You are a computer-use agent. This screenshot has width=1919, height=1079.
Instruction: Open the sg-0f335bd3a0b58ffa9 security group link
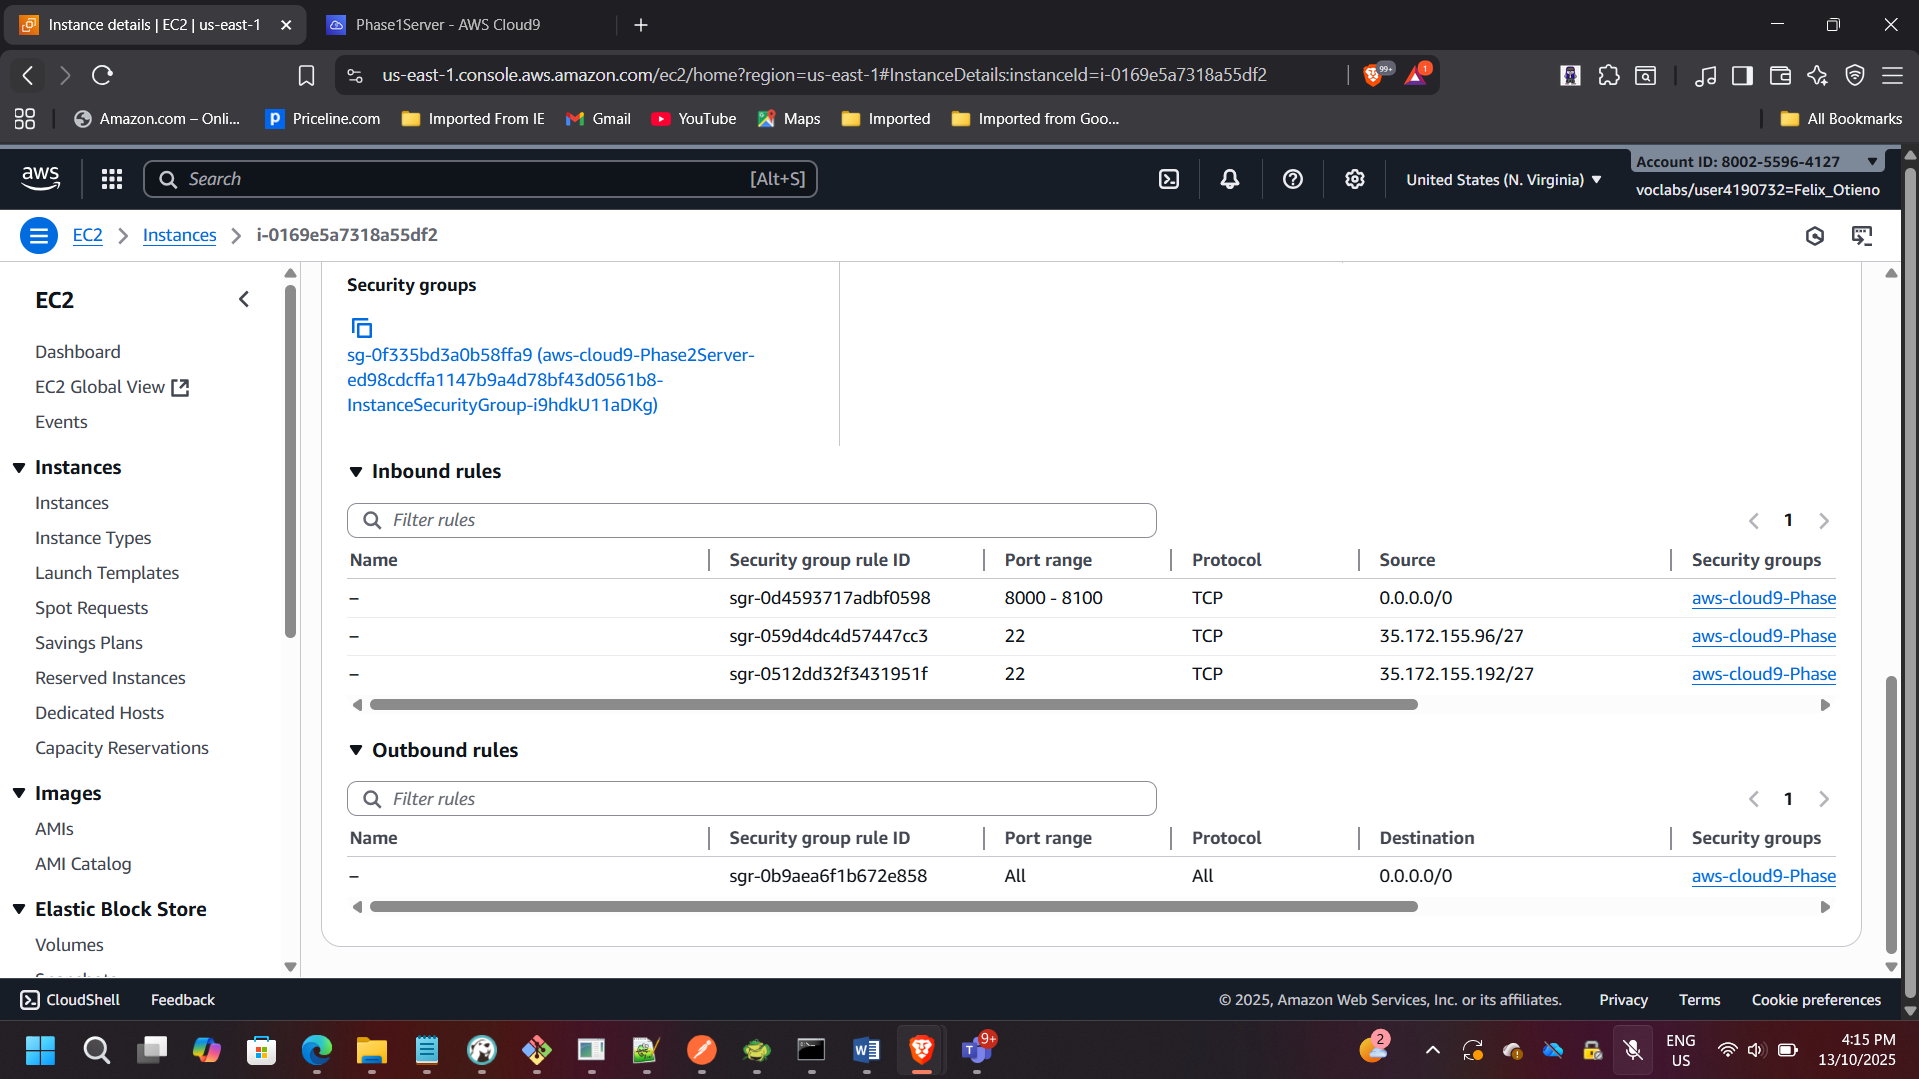tap(549, 380)
